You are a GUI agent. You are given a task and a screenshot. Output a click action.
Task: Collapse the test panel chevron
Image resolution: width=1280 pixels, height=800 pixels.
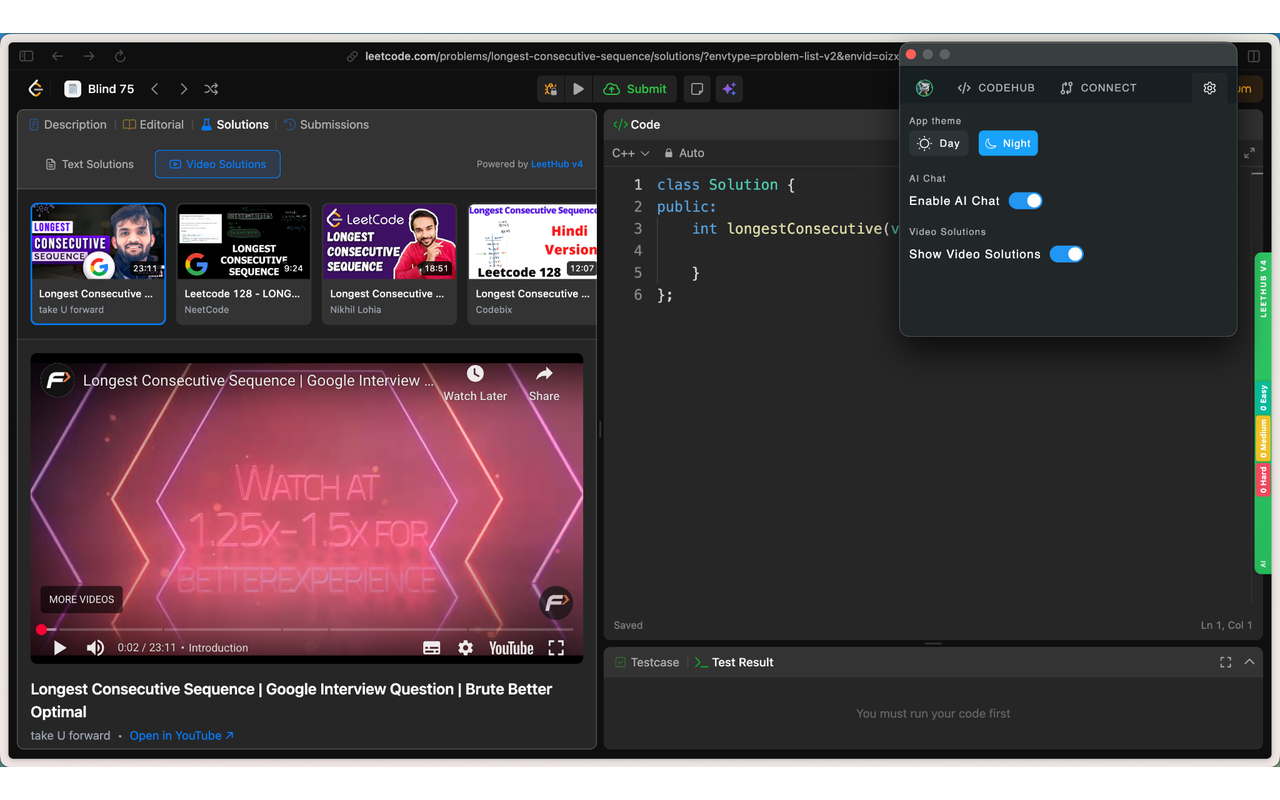point(1249,662)
